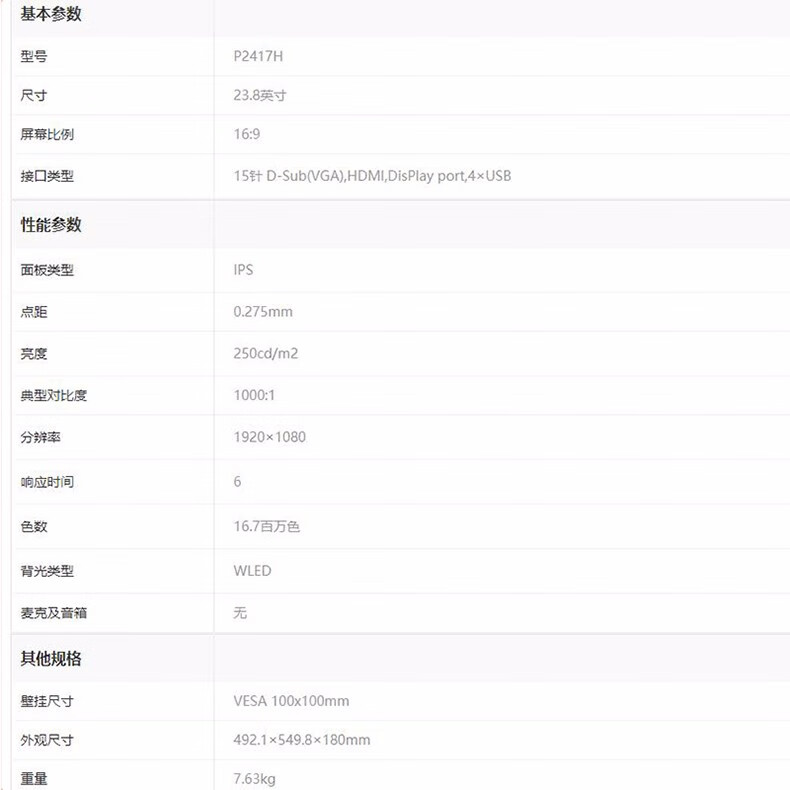790x790 pixels.
Task: Select the 16.7百万色 color count value
Action: tap(267, 526)
